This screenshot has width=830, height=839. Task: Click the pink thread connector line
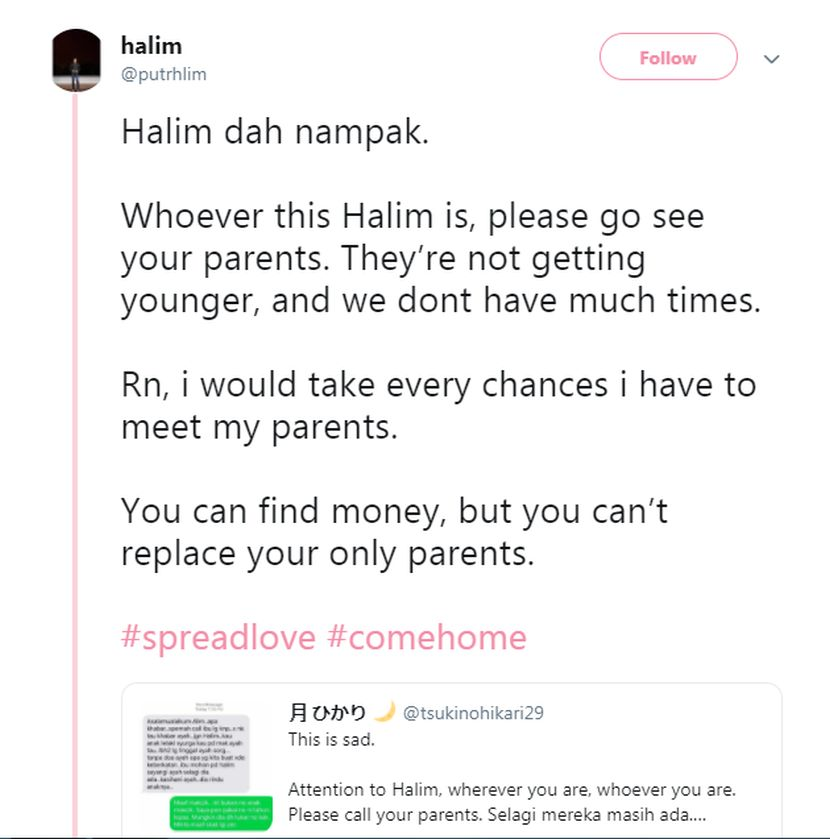(x=75, y=466)
